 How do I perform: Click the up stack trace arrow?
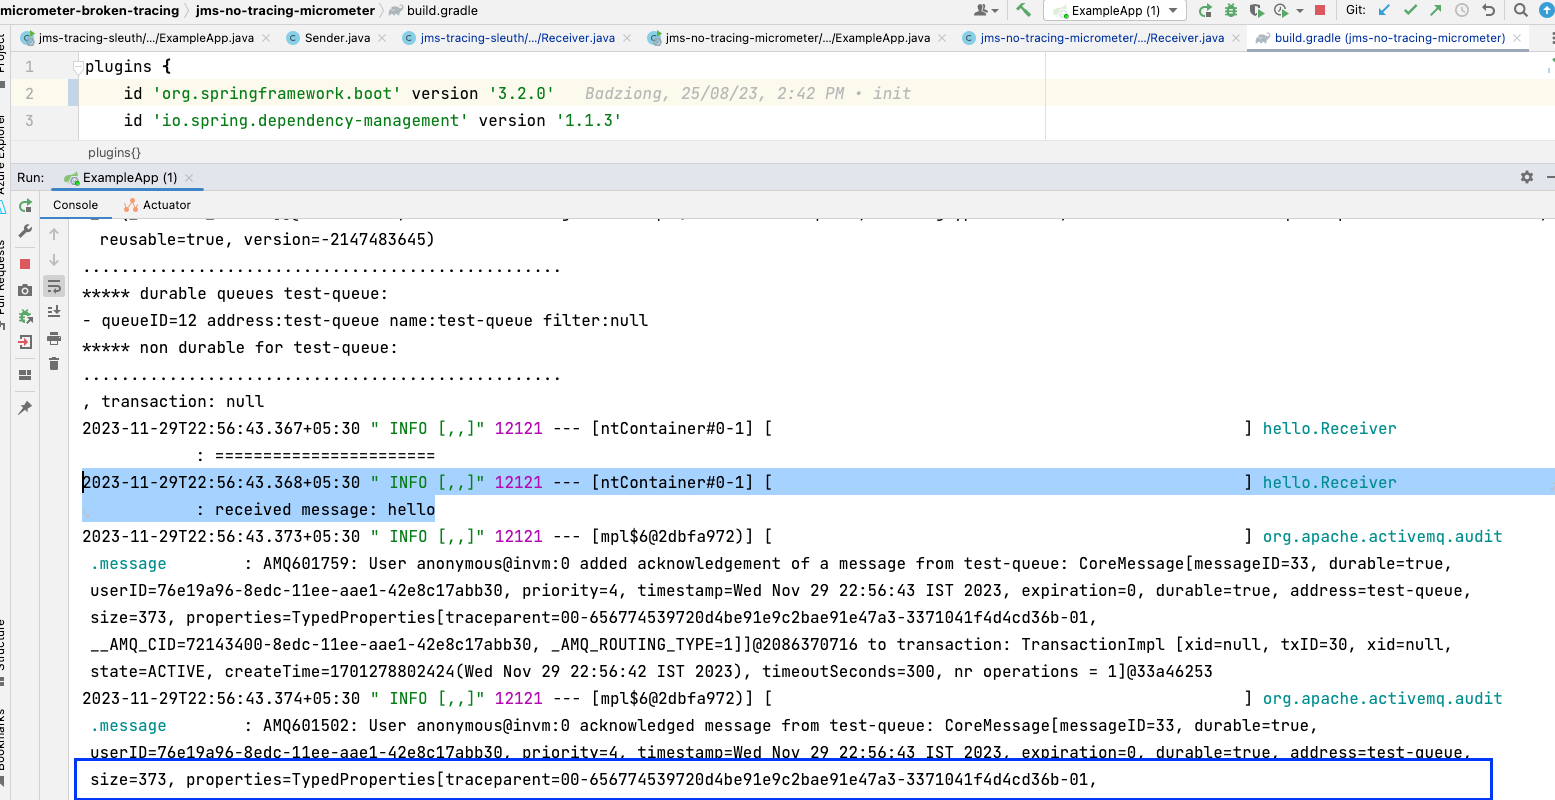pos(54,233)
